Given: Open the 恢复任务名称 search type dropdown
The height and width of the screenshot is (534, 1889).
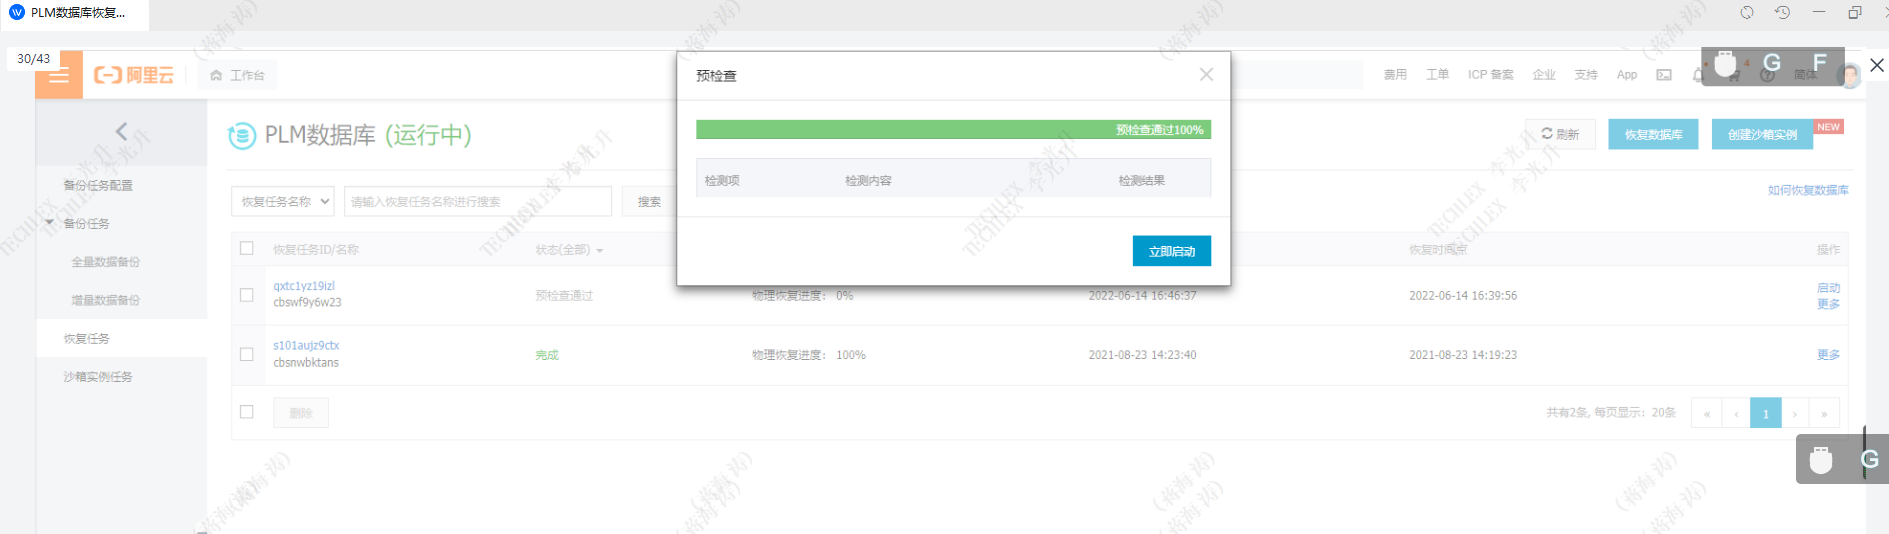Looking at the screenshot, I should point(284,202).
